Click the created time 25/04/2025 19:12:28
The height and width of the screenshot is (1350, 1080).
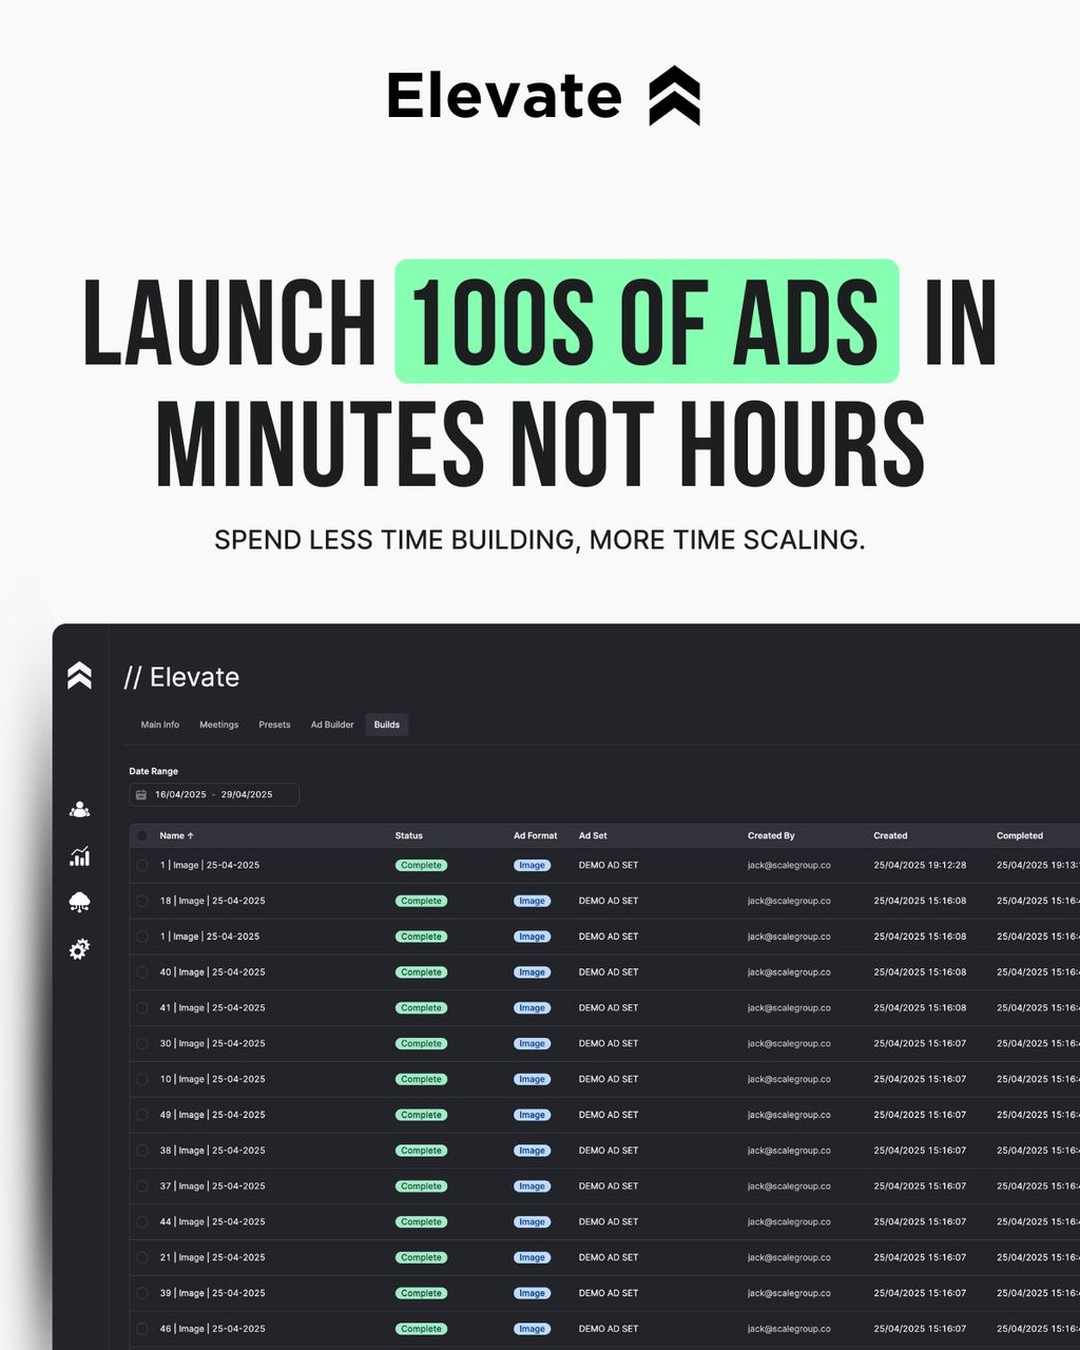pyautogui.click(x=920, y=865)
